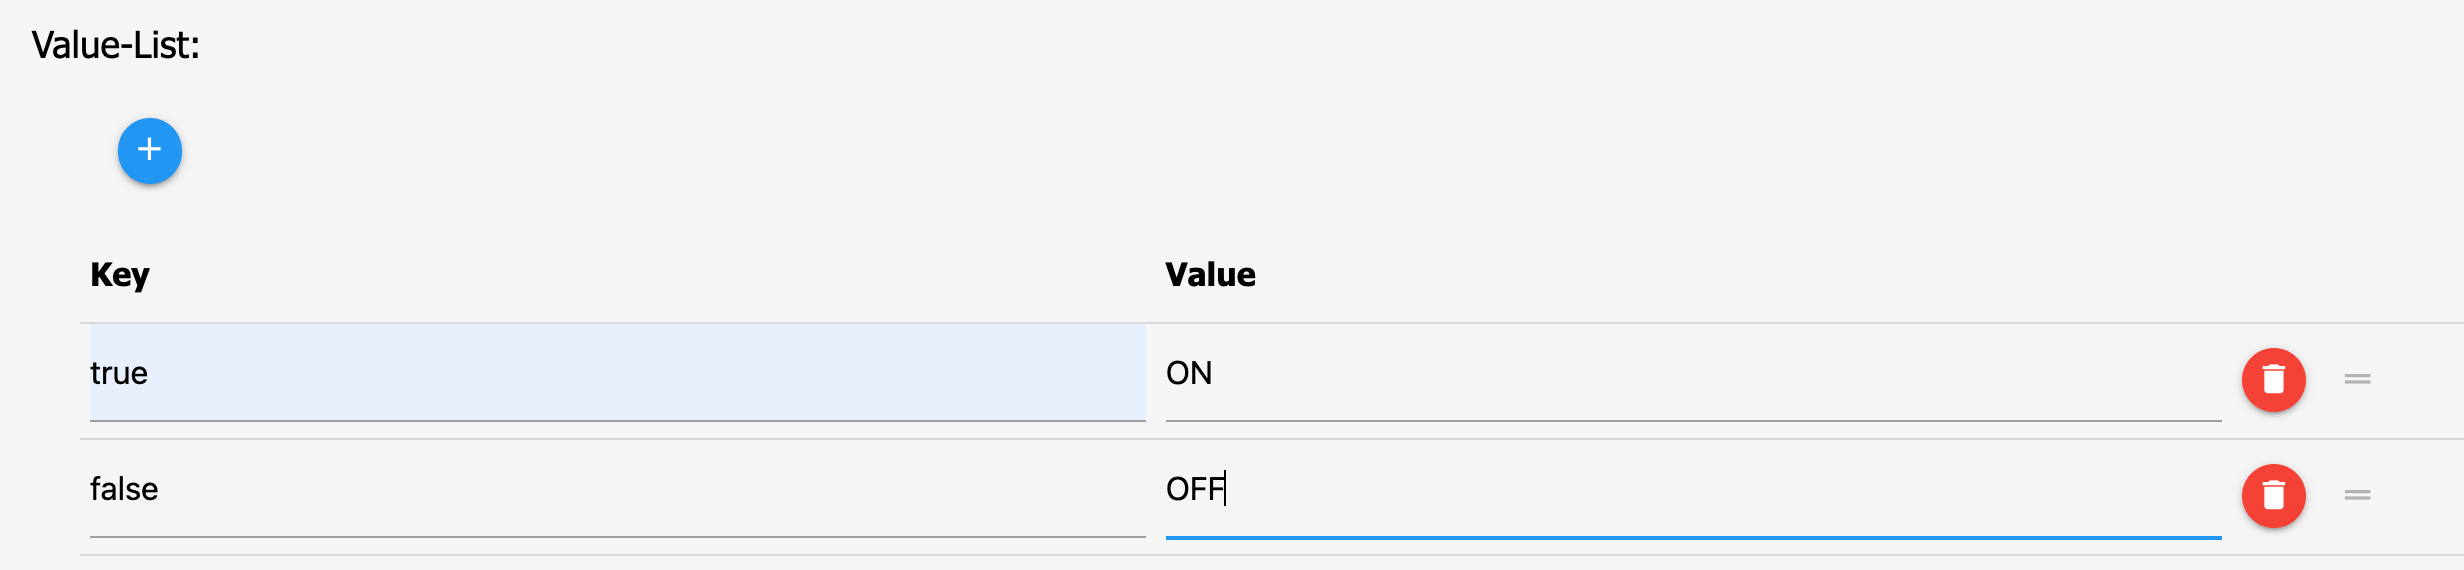Grab the reorder handle of the ON row
The width and height of the screenshot is (2464, 570).
point(2357,379)
